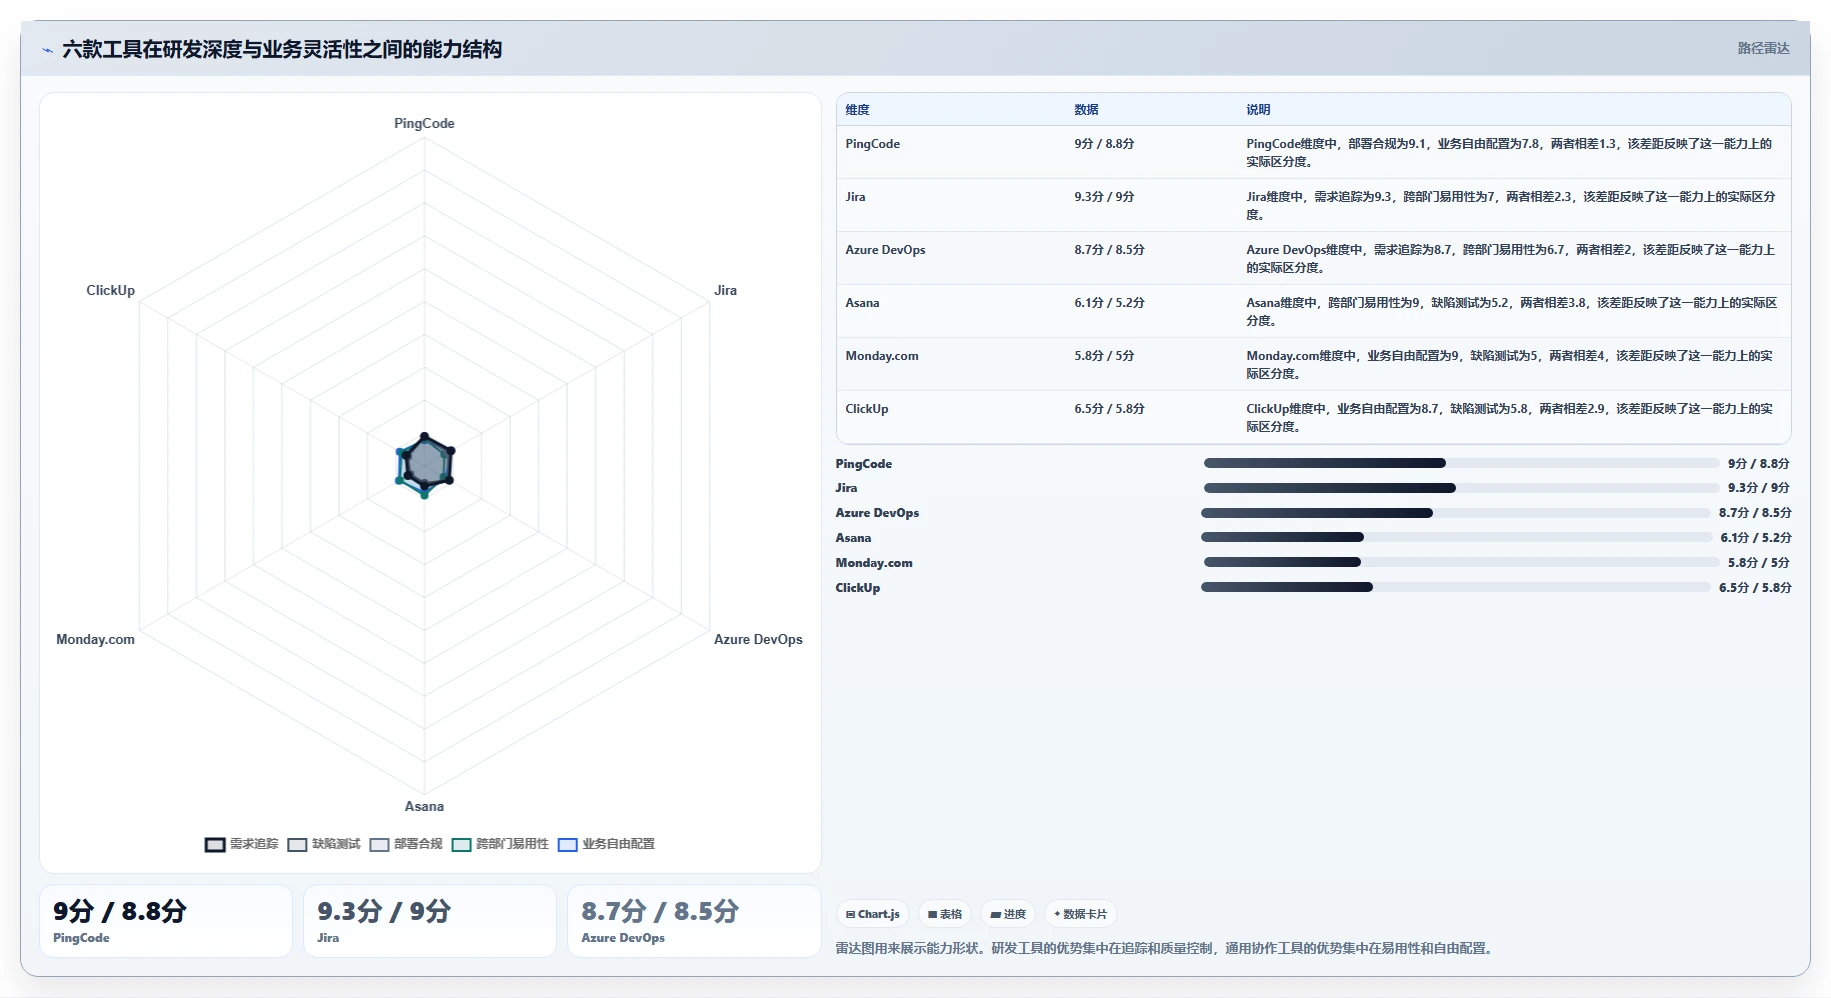Toggle 跨部门易用性 legend dataset
This screenshot has width=1831, height=998.
[x=501, y=844]
